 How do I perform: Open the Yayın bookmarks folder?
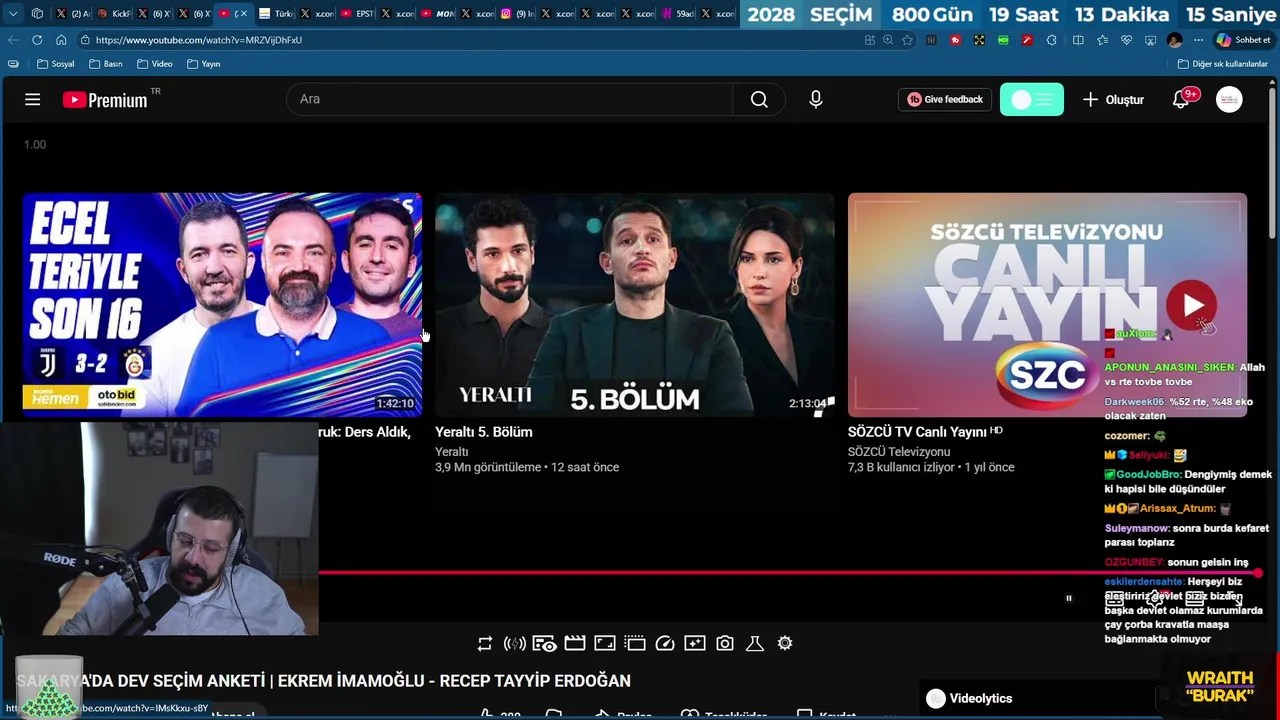(x=203, y=64)
